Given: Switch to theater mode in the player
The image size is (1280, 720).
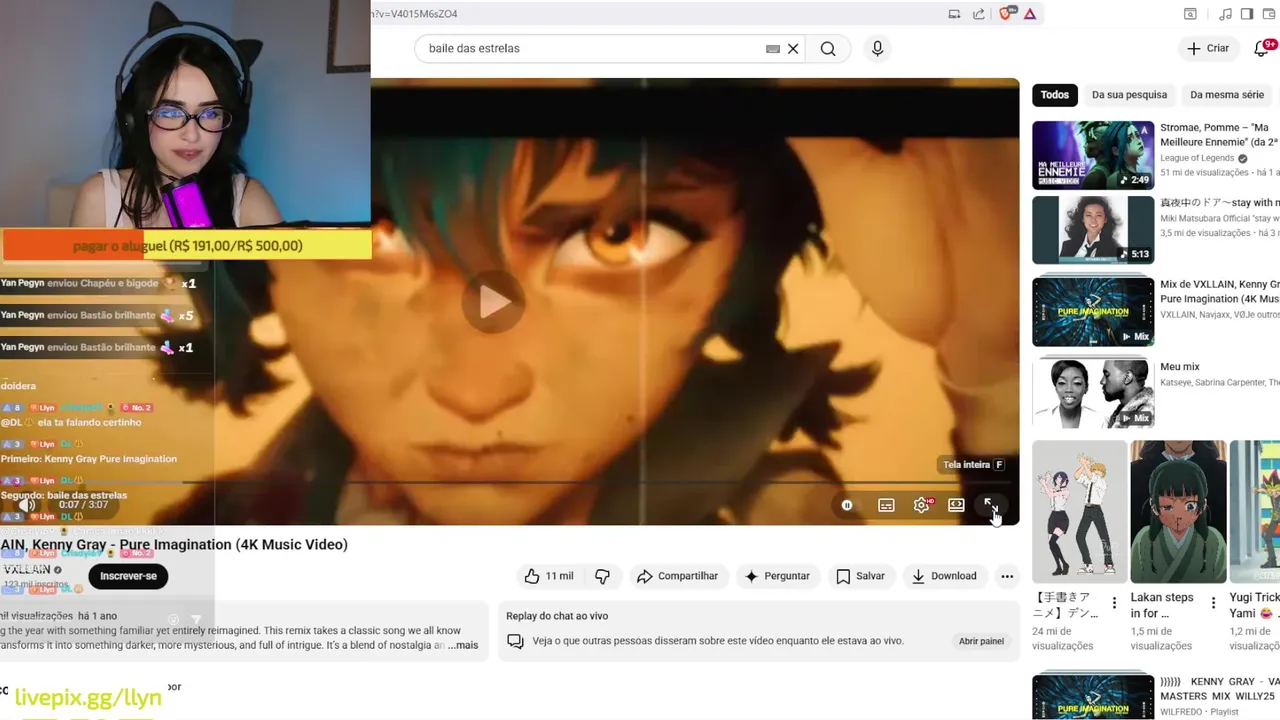Looking at the screenshot, I should 956,505.
